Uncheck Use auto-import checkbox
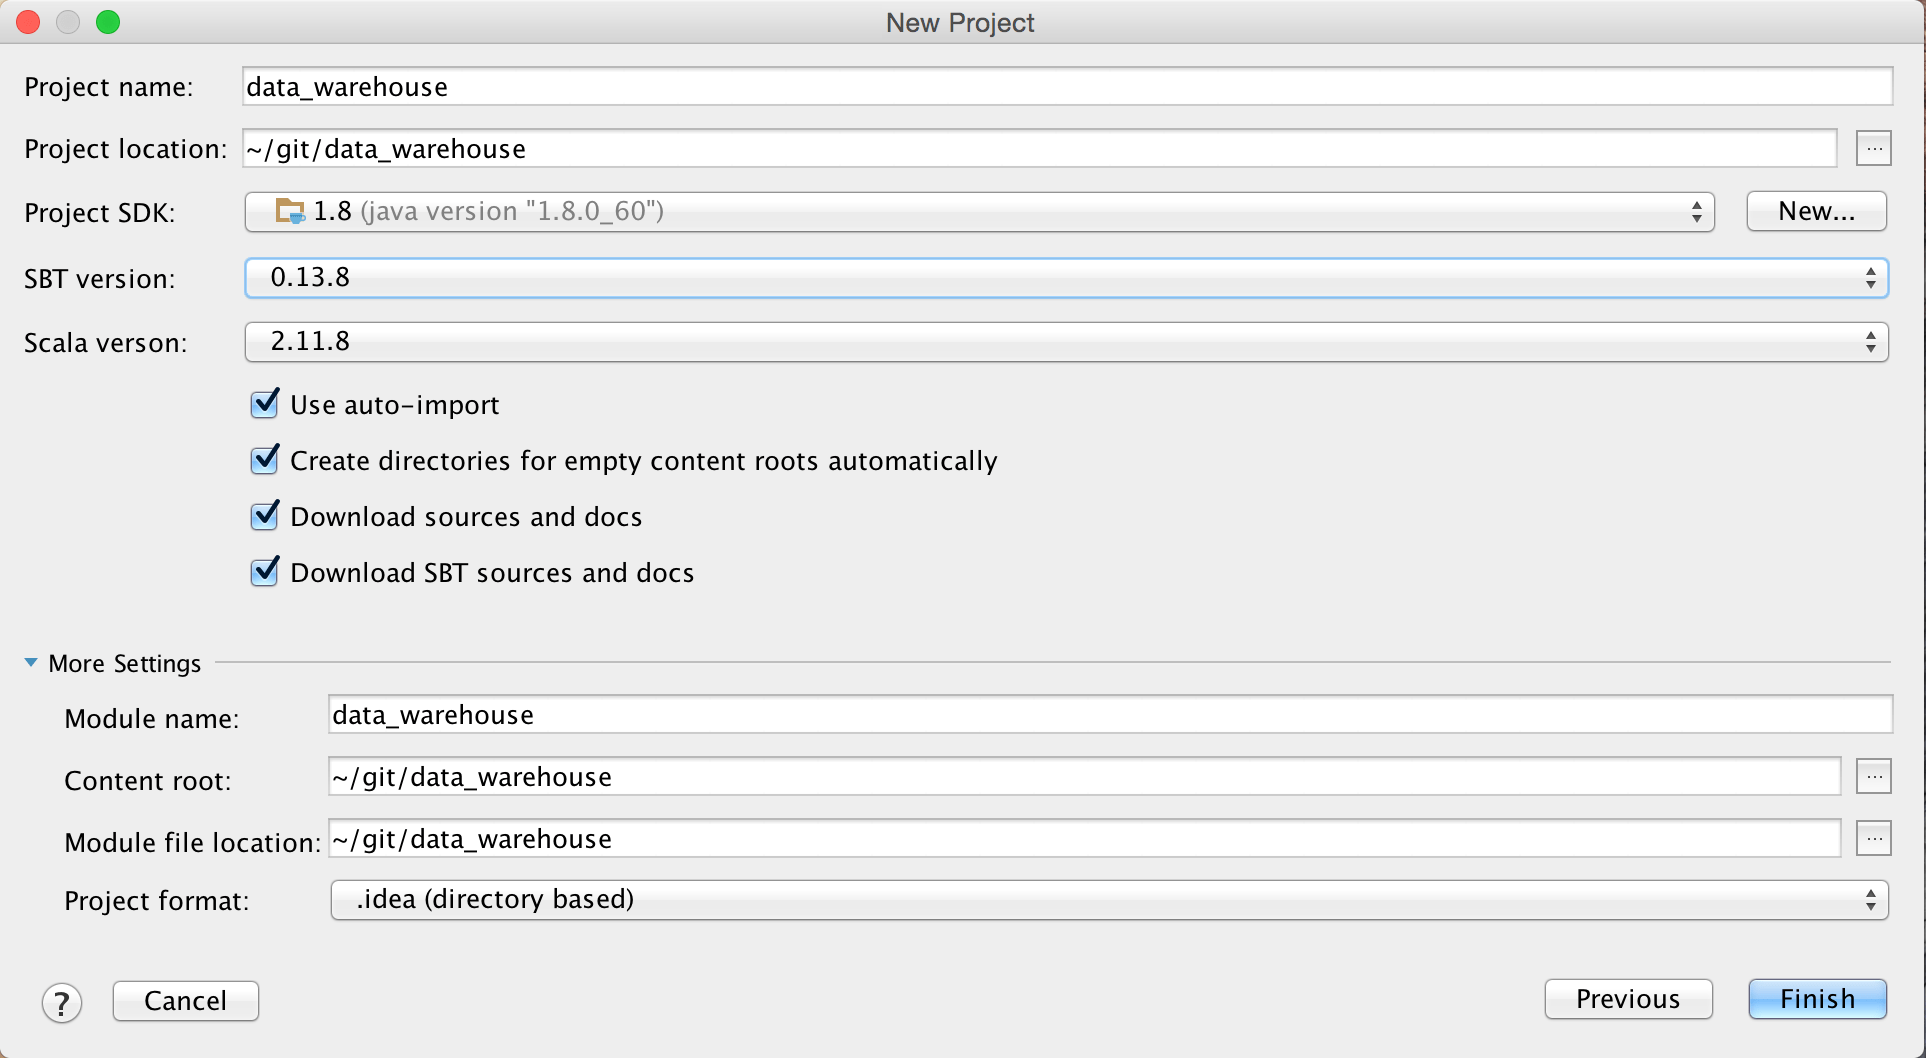1926x1058 pixels. click(265, 404)
